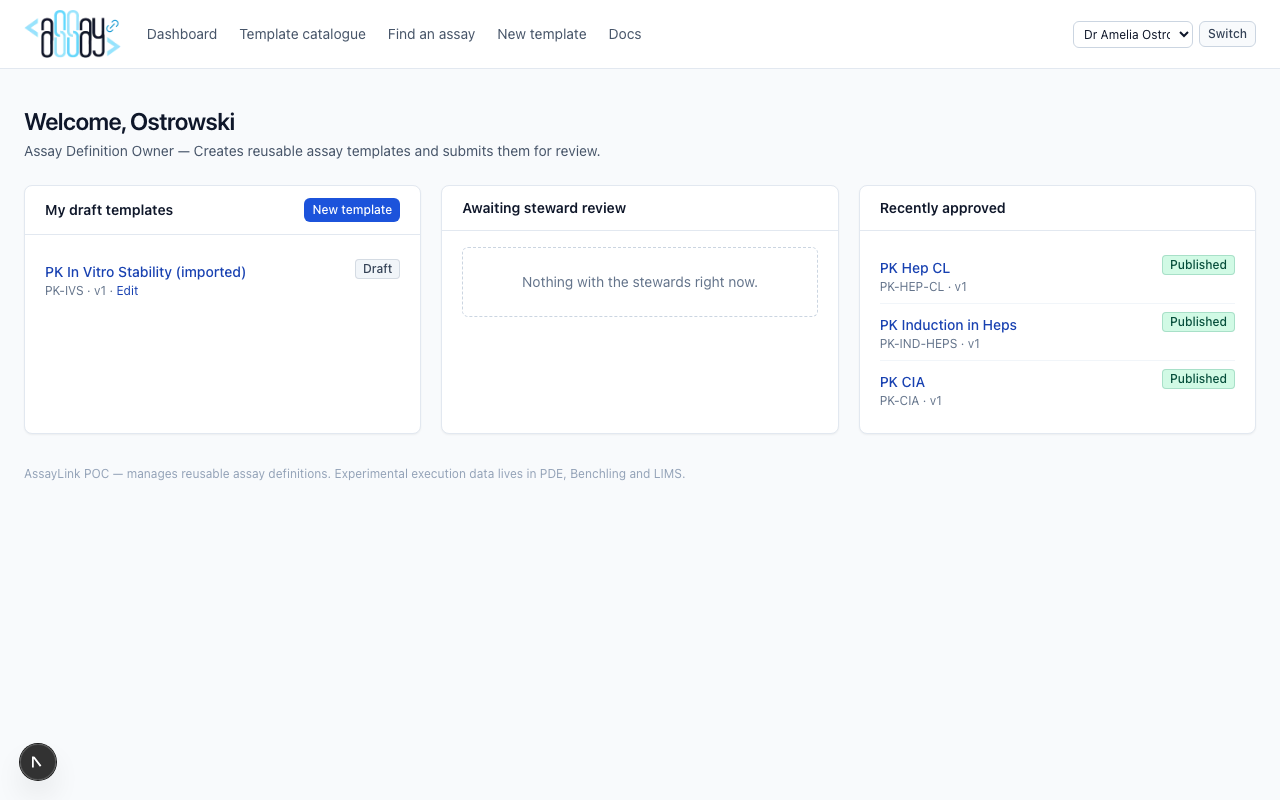Image resolution: width=1280 pixels, height=800 pixels.
Task: Open the PK Induction in Heps template
Action: (948, 325)
